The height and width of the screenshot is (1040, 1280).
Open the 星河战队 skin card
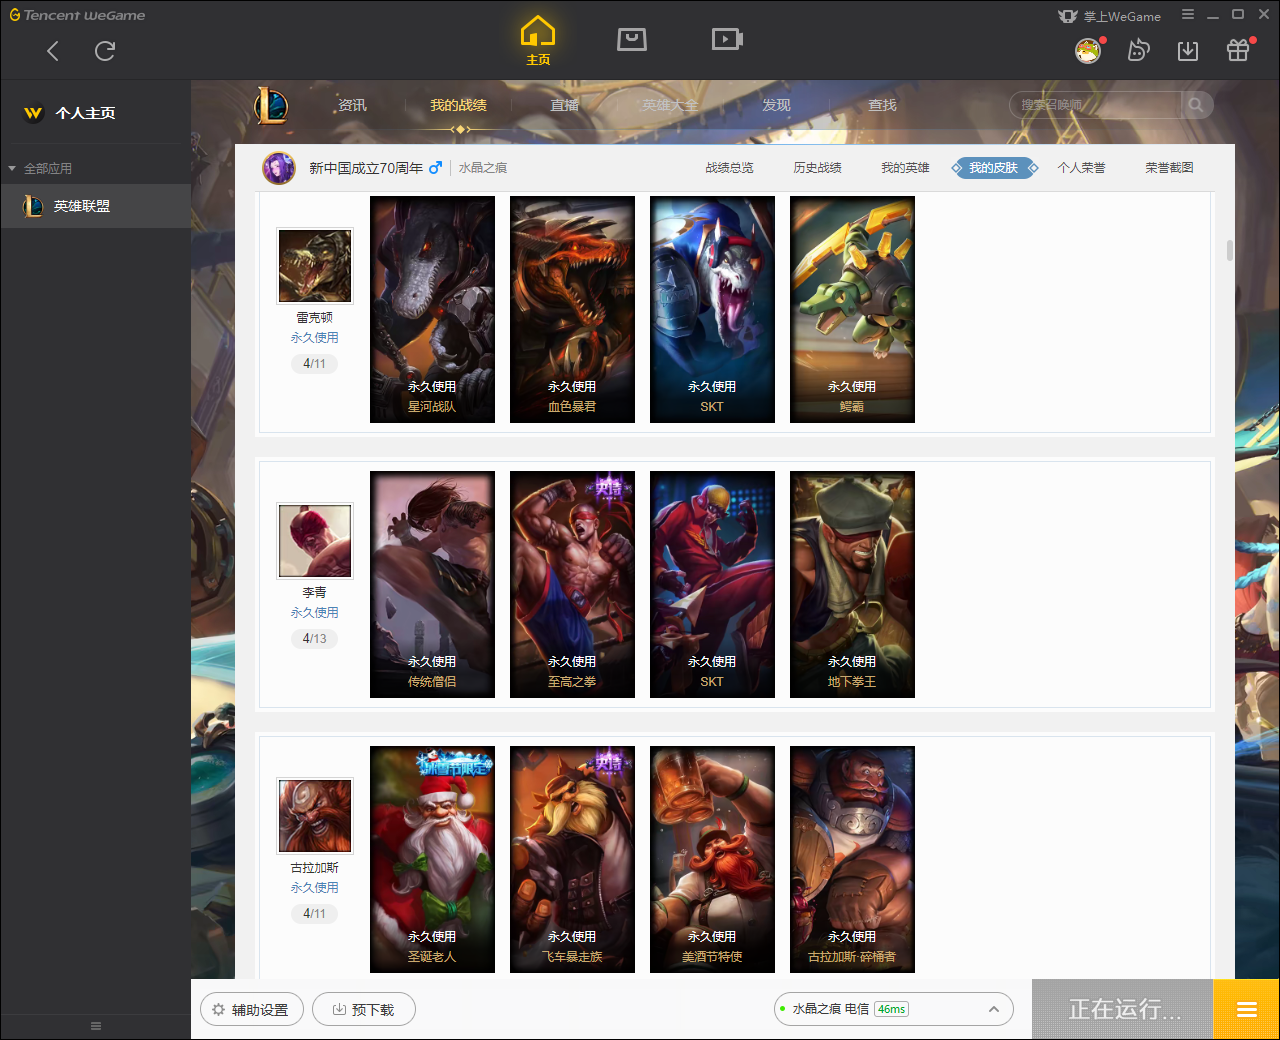click(x=432, y=309)
